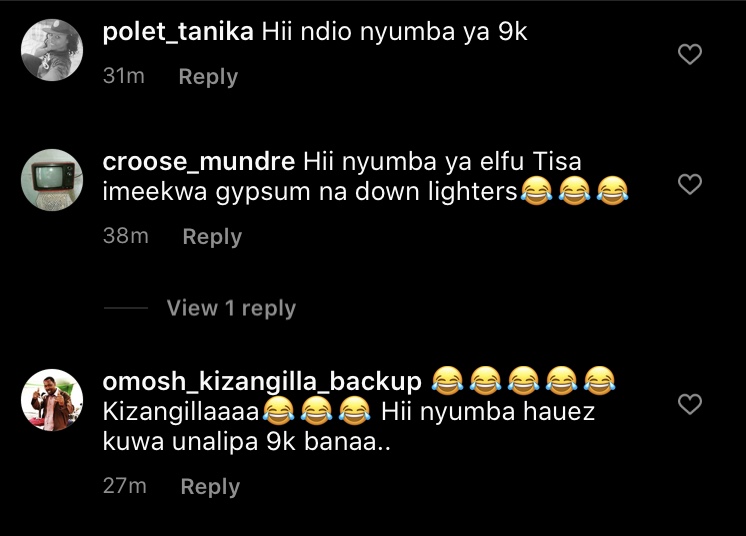Expand the View 1 reply thread
Viewport: 746px width, 536px height.
pos(231,308)
